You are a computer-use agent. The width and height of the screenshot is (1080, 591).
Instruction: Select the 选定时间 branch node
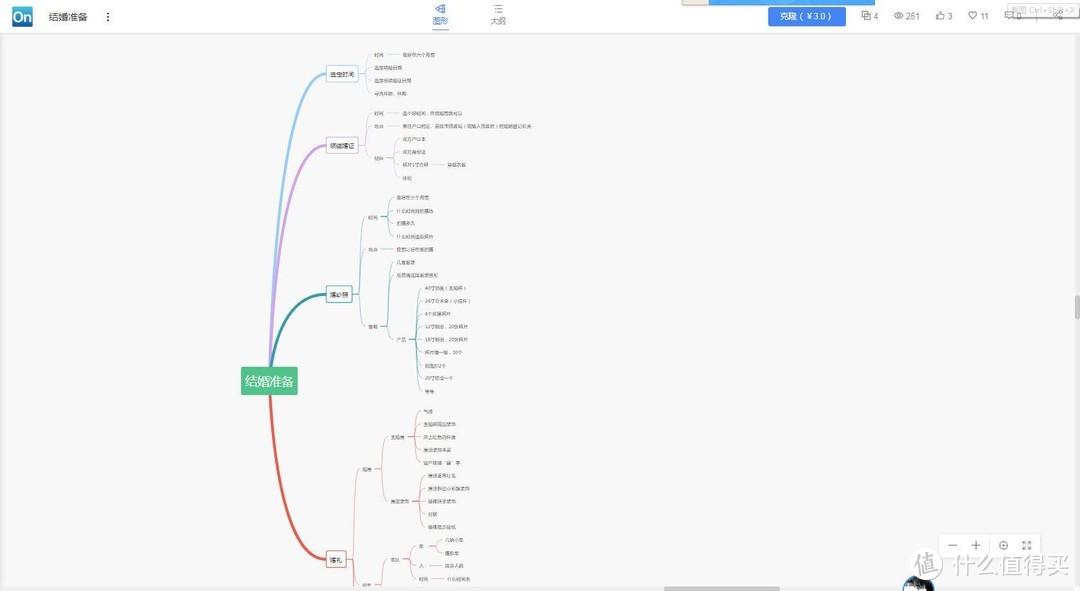tap(342, 74)
